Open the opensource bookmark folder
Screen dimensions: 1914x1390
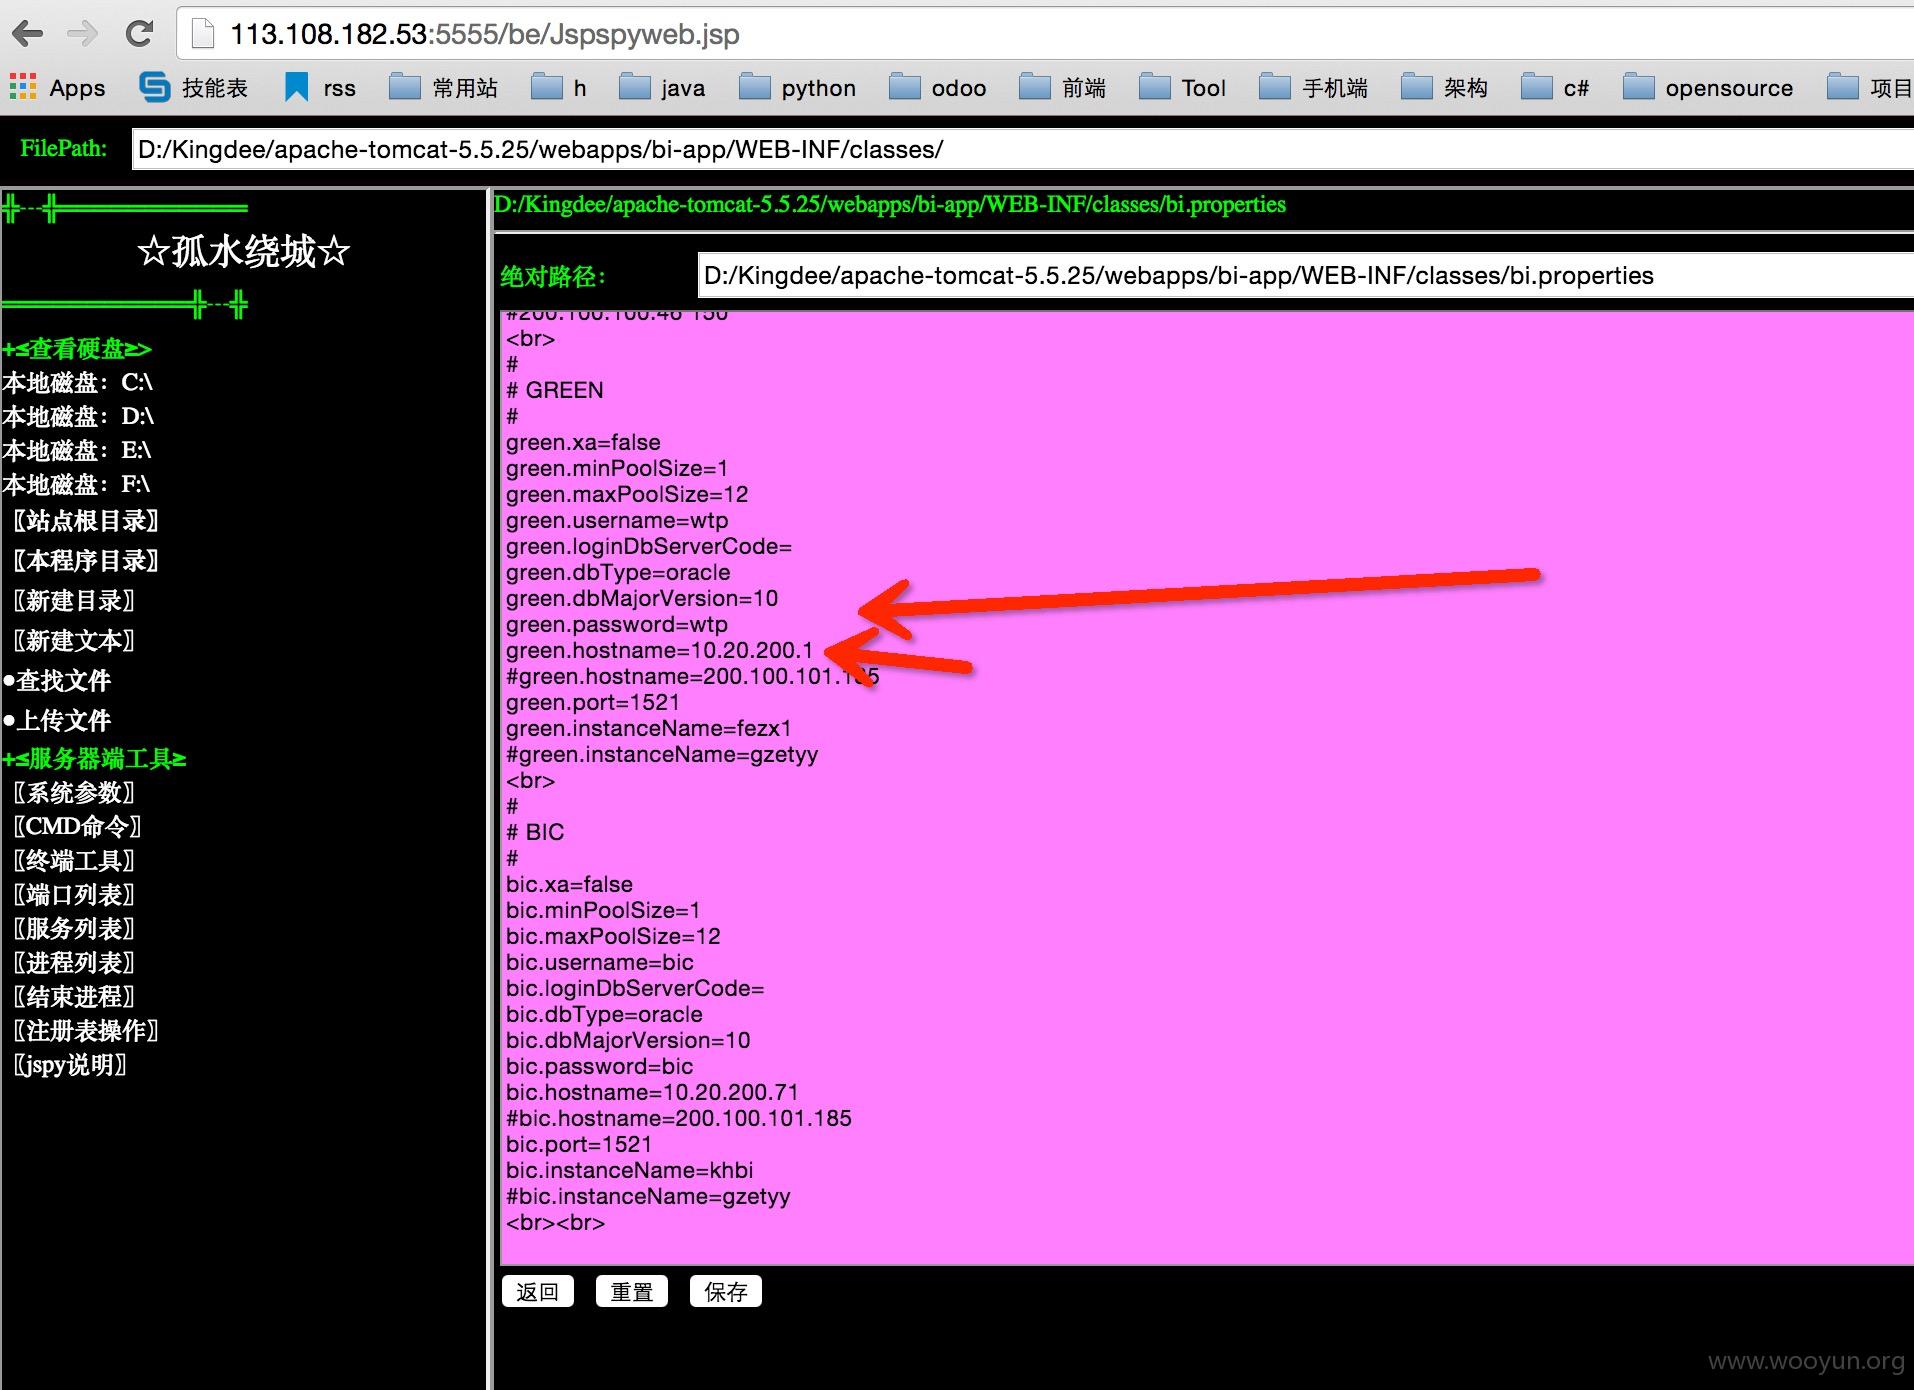[x=1708, y=88]
